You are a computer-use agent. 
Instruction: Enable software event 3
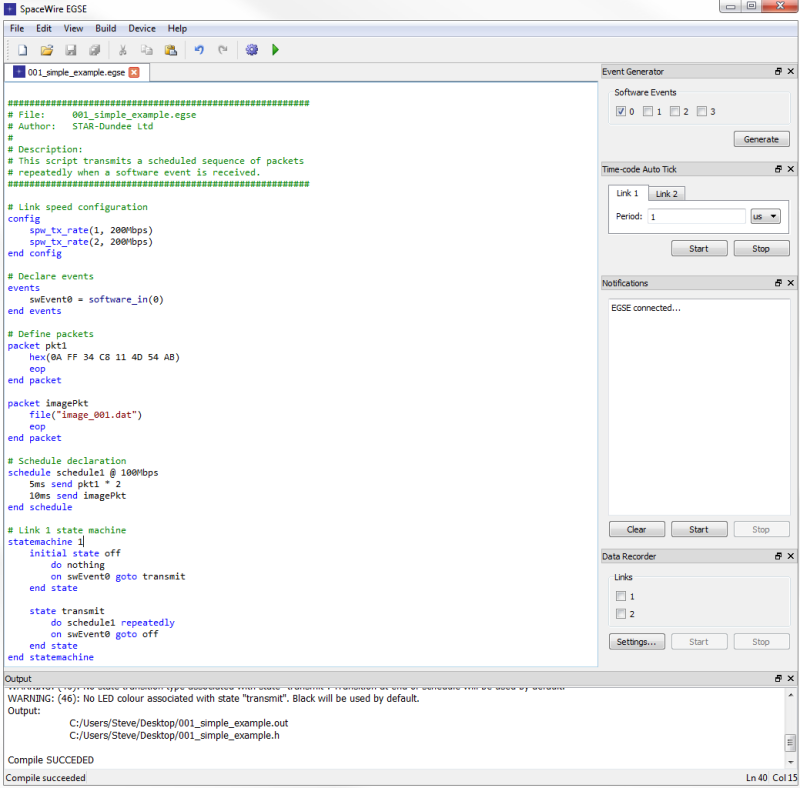703,111
